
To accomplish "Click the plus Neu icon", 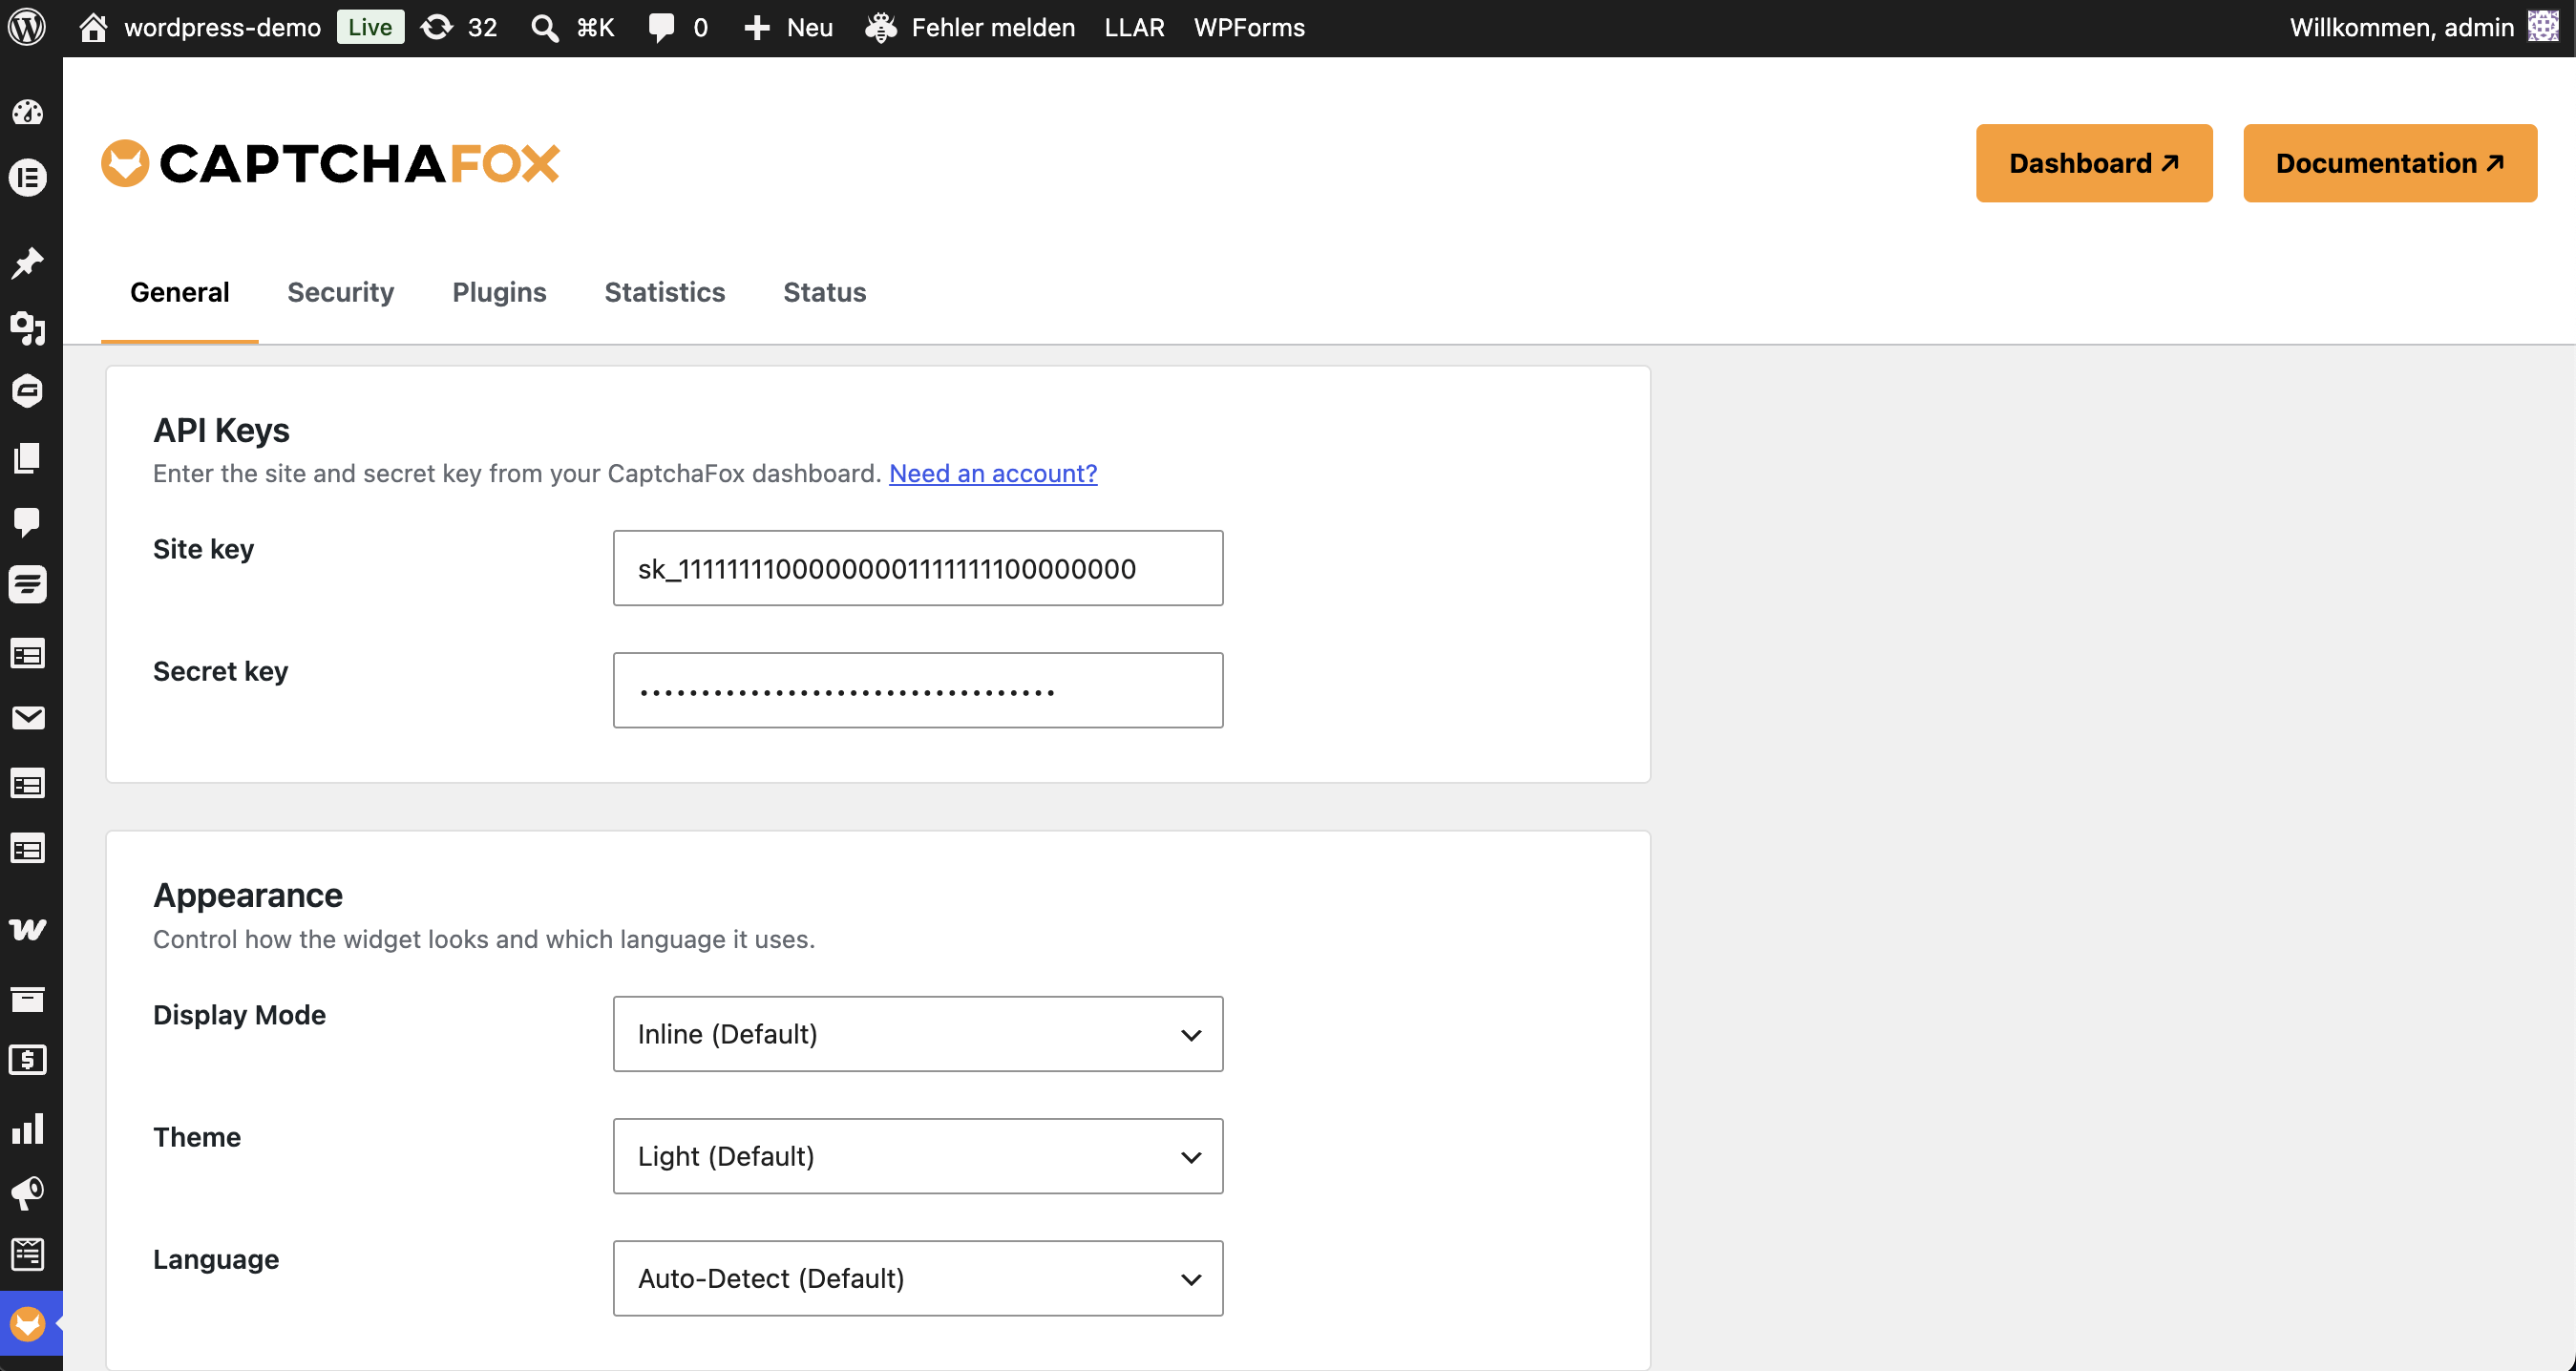I will pos(757,28).
